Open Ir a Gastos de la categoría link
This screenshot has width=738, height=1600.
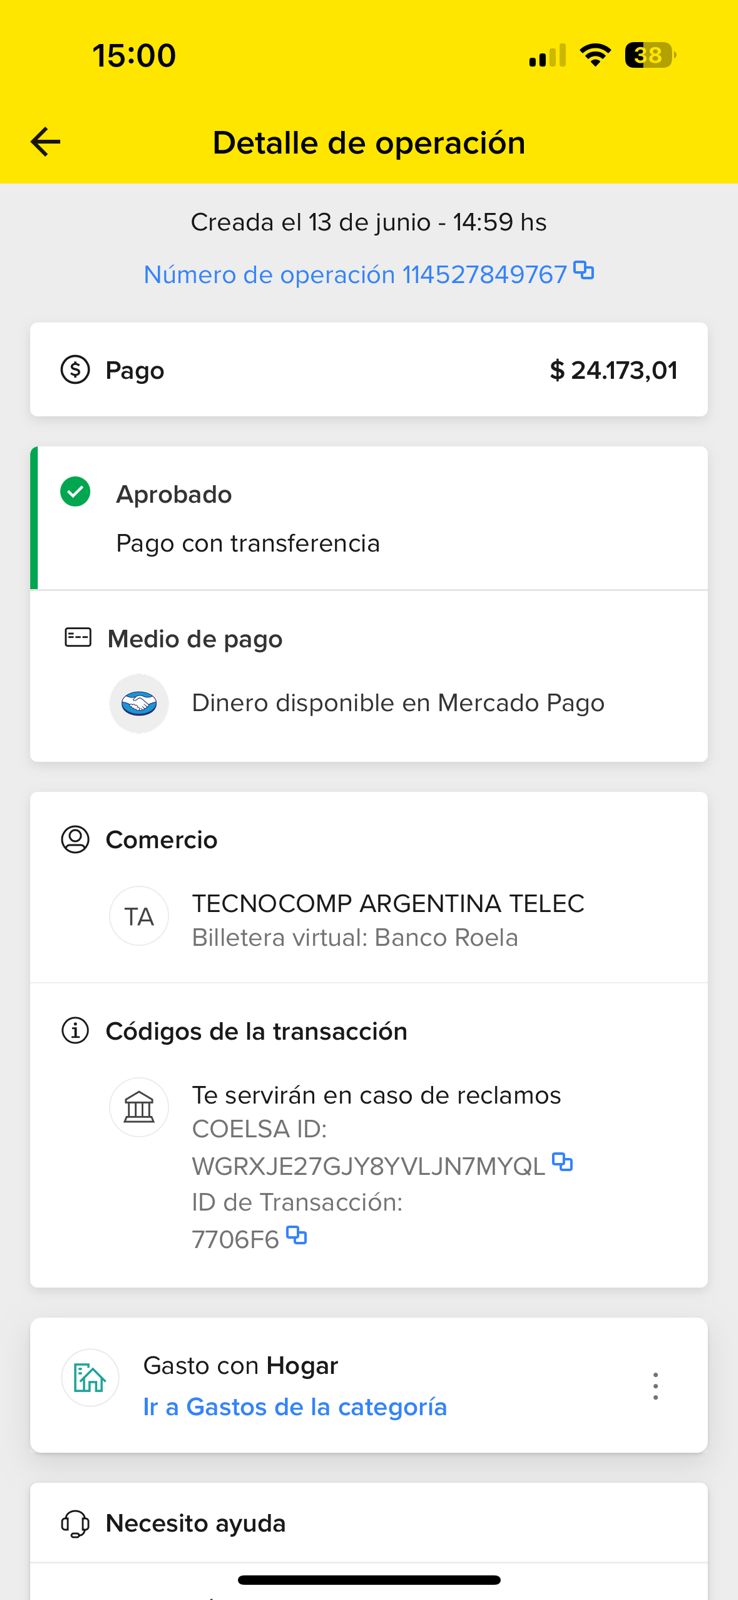point(295,1407)
